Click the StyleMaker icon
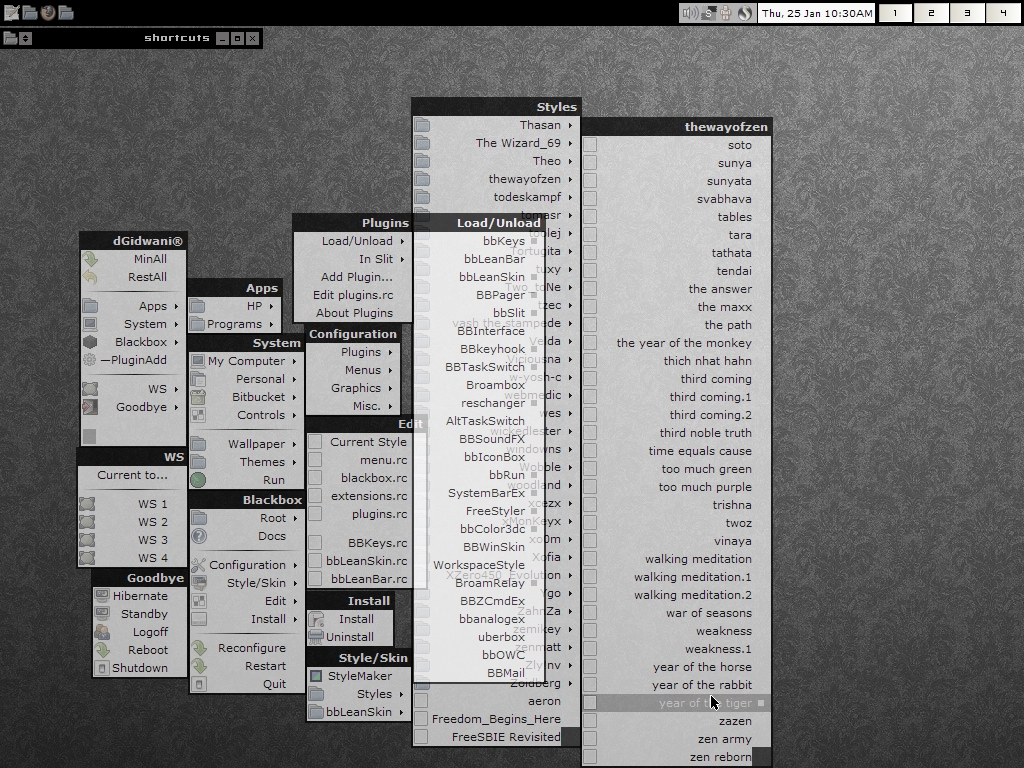Image resolution: width=1024 pixels, height=768 pixels. [x=316, y=676]
